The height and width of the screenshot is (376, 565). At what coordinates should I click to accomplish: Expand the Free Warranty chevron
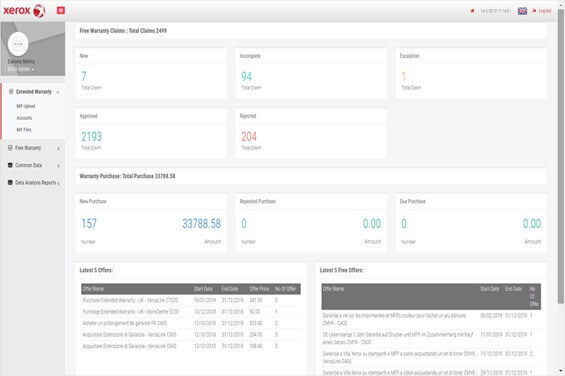click(x=58, y=148)
